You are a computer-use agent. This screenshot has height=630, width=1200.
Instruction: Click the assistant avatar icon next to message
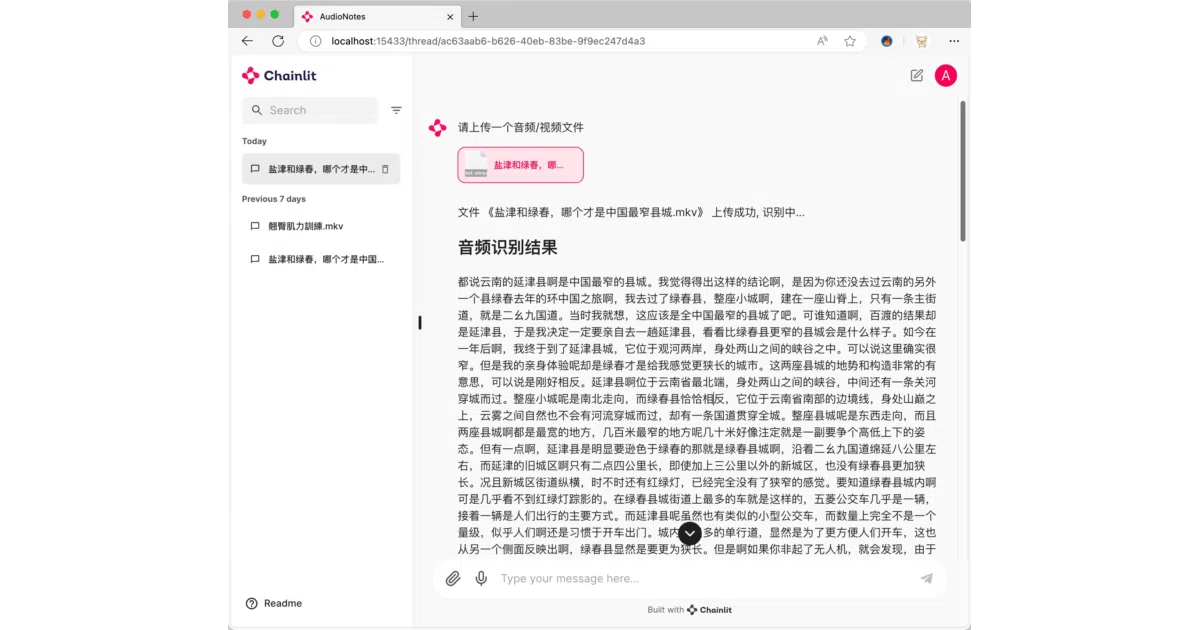pyautogui.click(x=437, y=128)
